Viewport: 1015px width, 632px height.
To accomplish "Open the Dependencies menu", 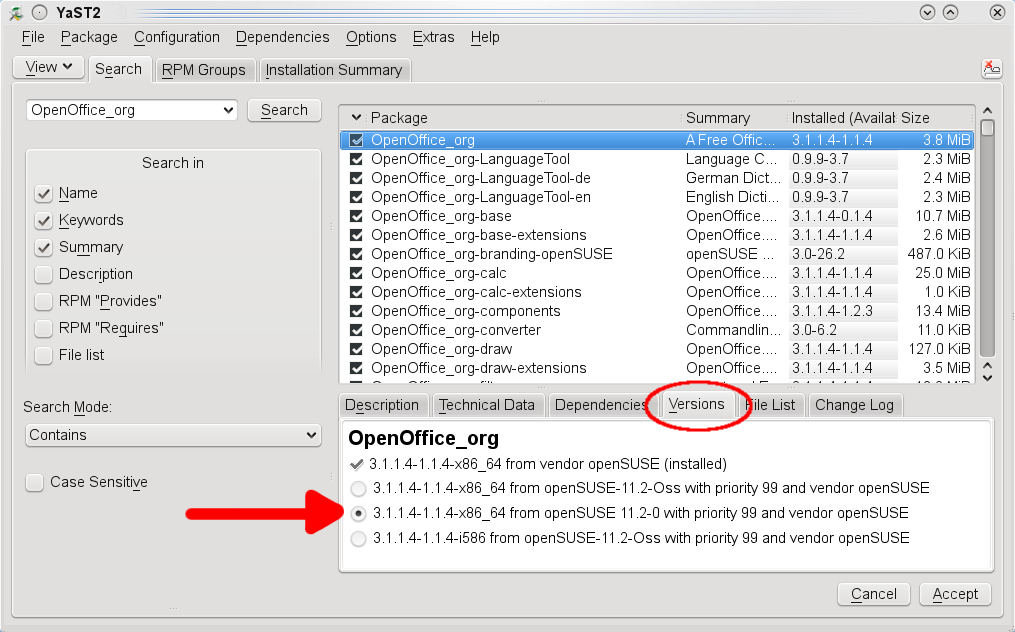I will (282, 37).
